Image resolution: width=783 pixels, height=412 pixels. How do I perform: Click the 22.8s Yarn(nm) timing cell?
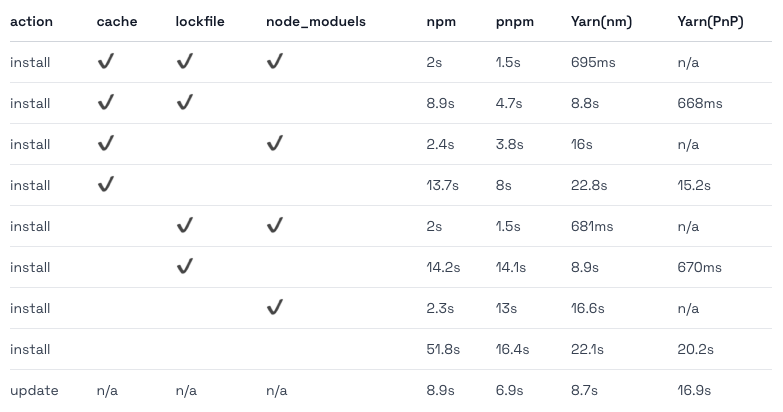[587, 185]
